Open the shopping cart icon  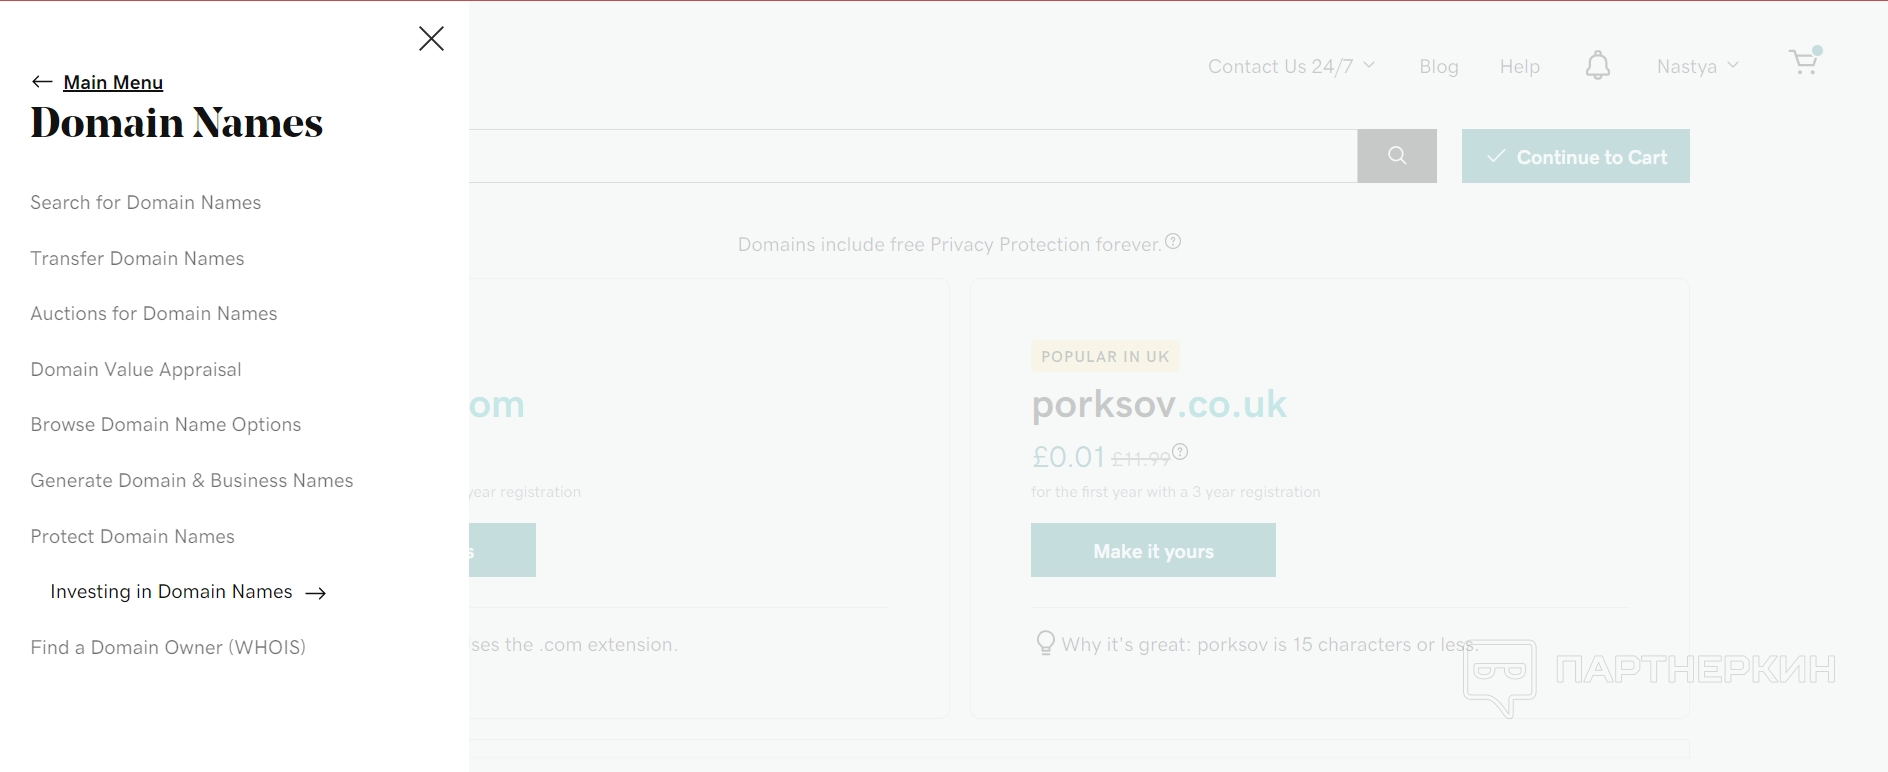1805,62
